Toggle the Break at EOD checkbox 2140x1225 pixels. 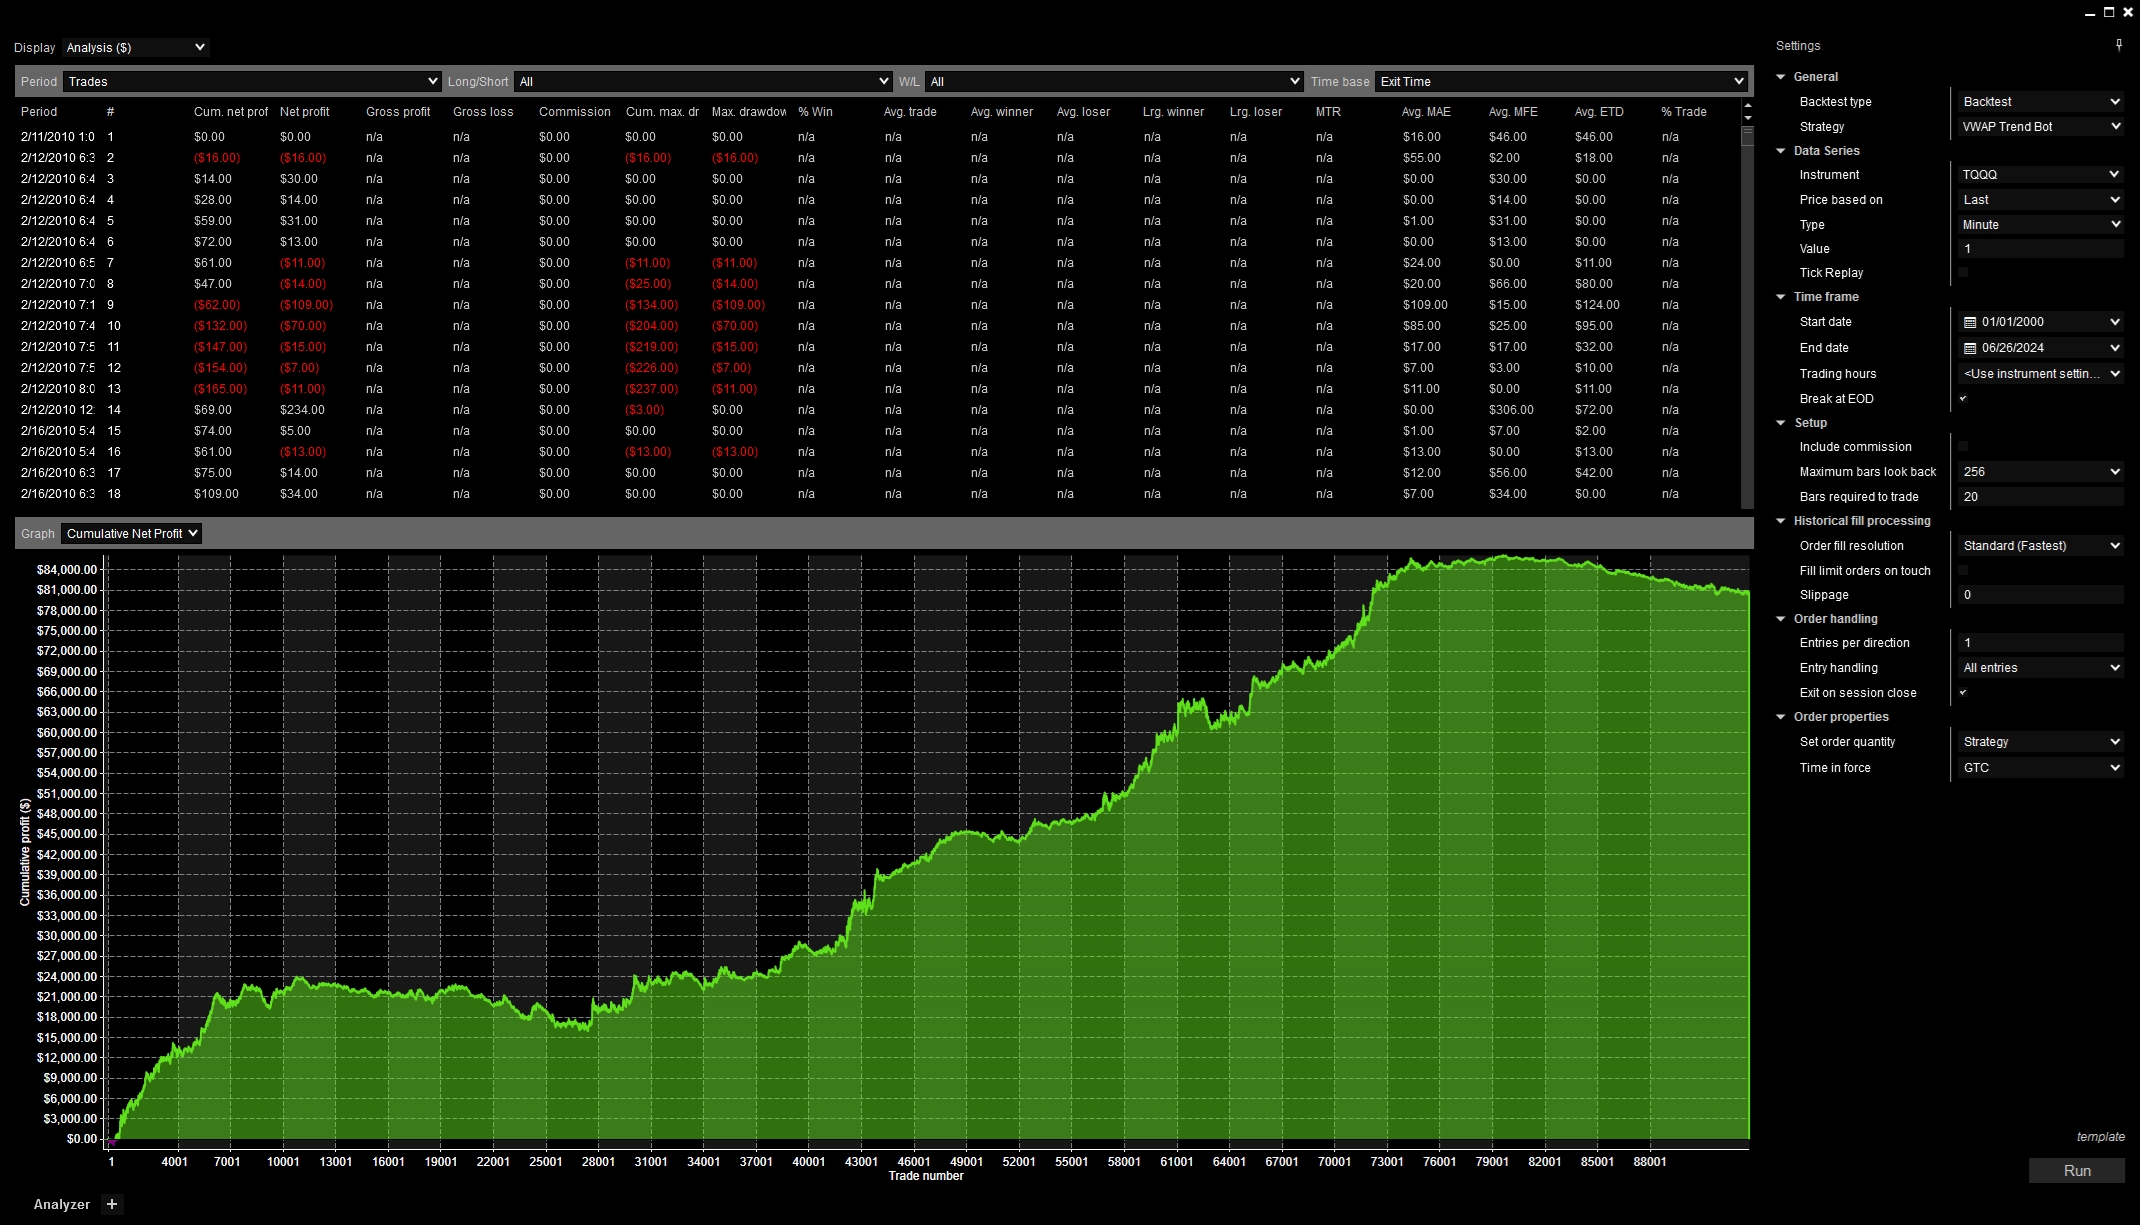(1963, 398)
